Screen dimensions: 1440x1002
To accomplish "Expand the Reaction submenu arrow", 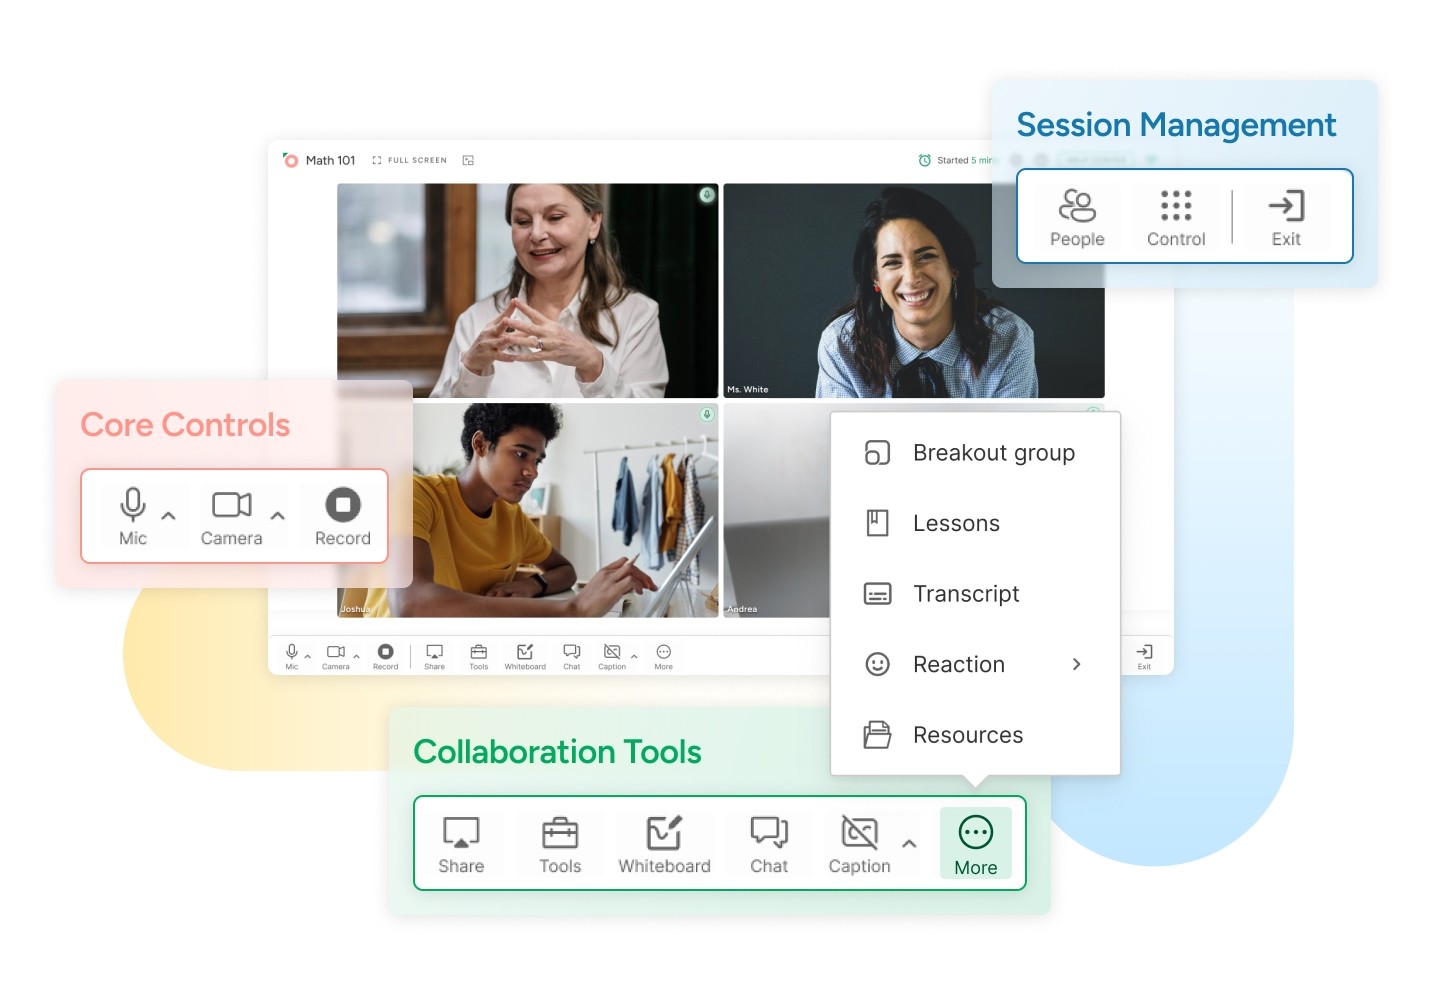I will point(1077,664).
